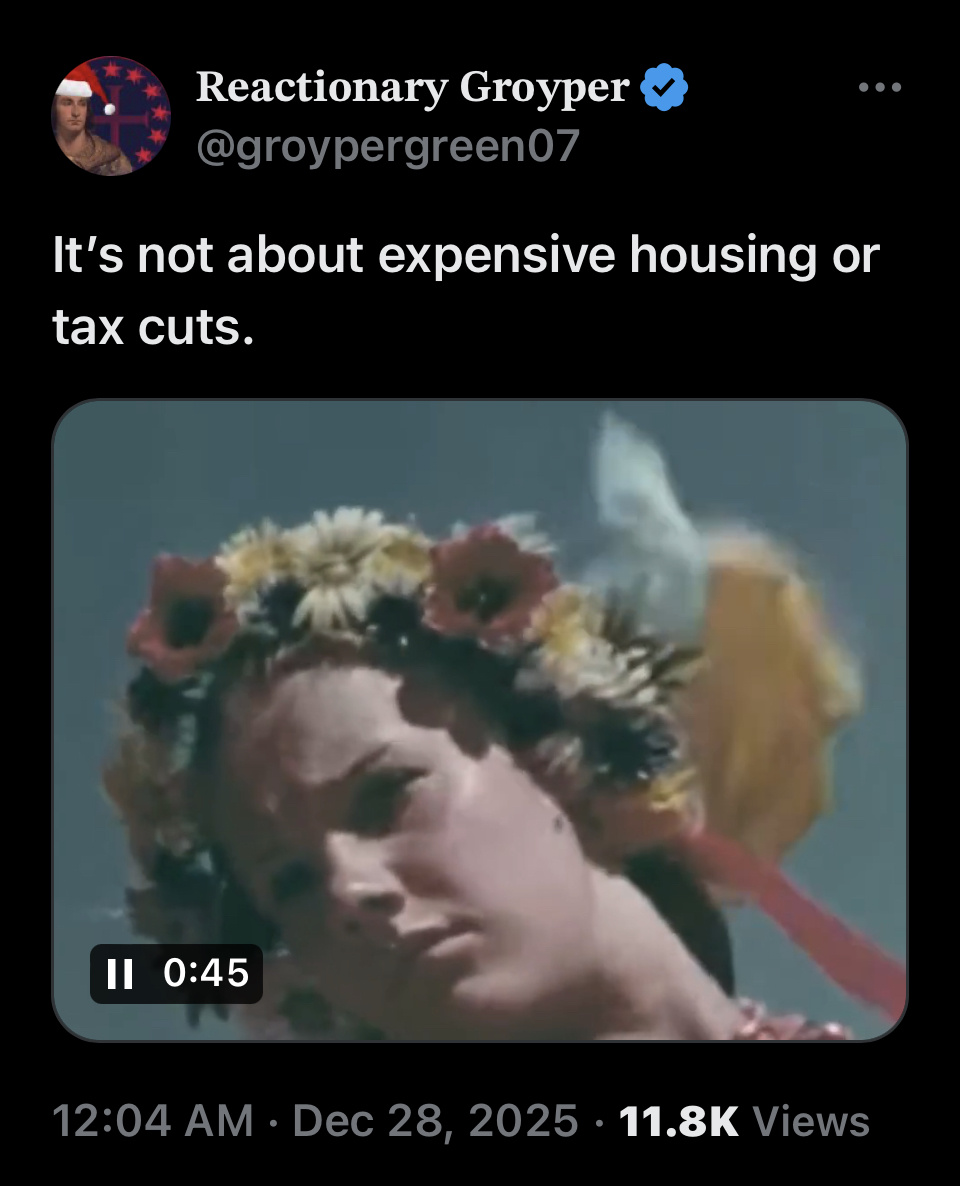Open the @groypergreen07 handle link

(x=388, y=145)
